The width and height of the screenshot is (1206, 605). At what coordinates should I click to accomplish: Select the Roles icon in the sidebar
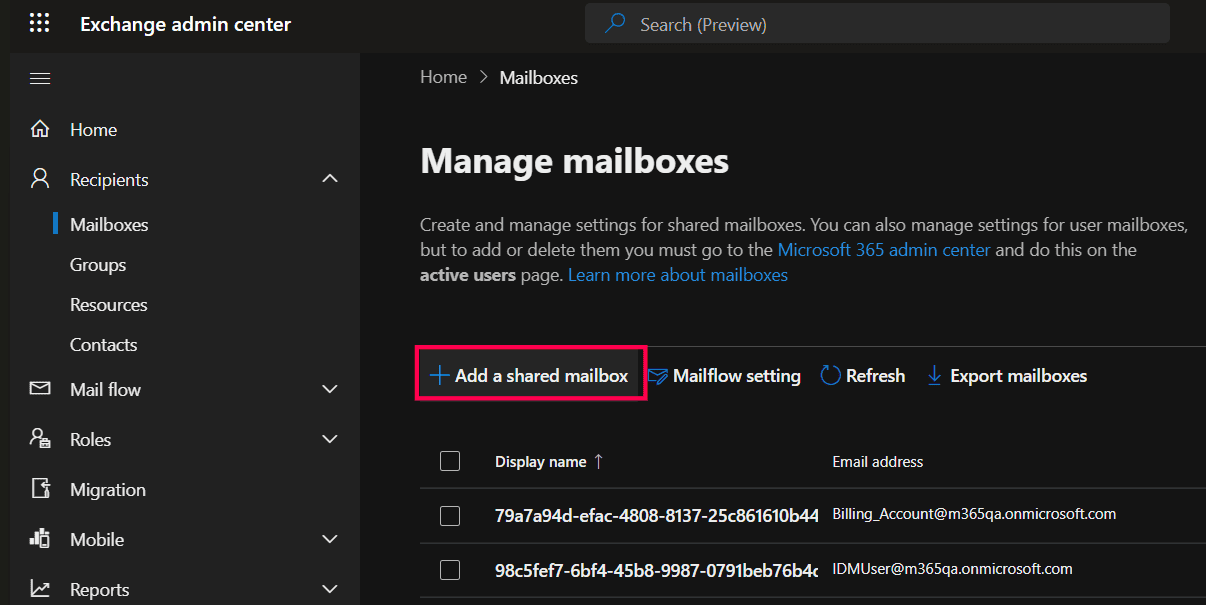coord(40,439)
